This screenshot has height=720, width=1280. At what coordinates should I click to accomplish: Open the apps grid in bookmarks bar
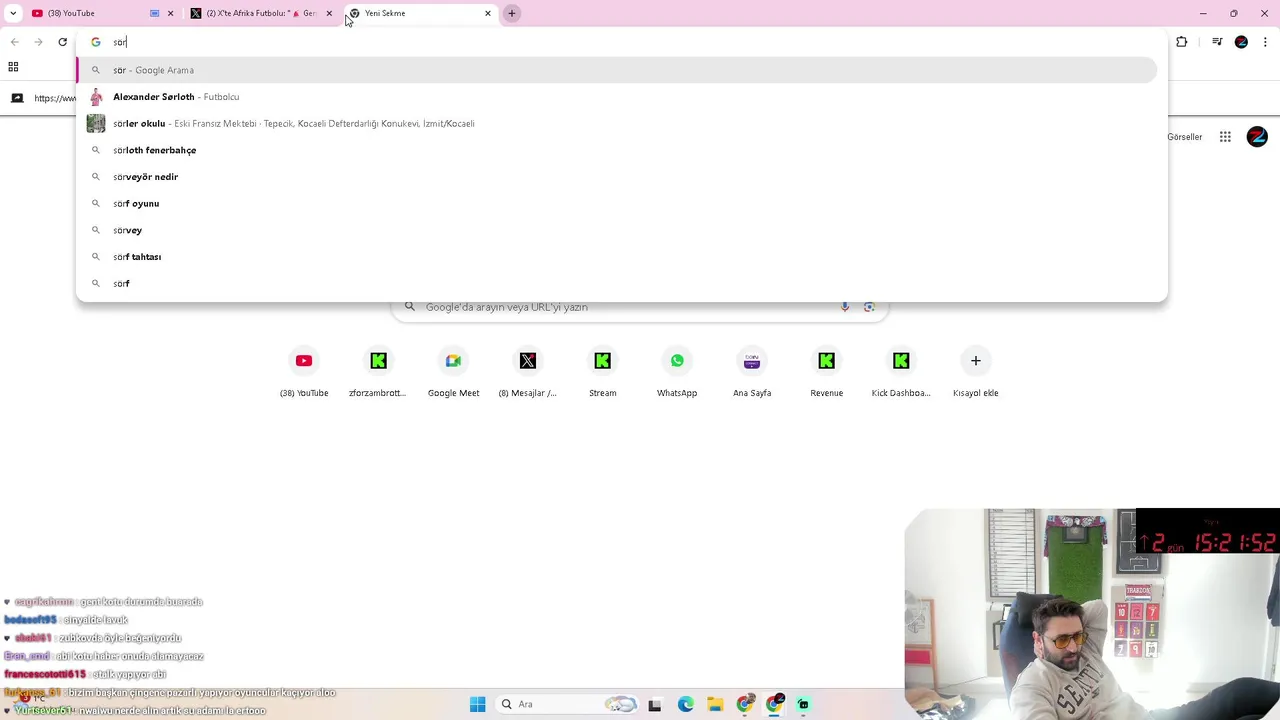tap(13, 67)
